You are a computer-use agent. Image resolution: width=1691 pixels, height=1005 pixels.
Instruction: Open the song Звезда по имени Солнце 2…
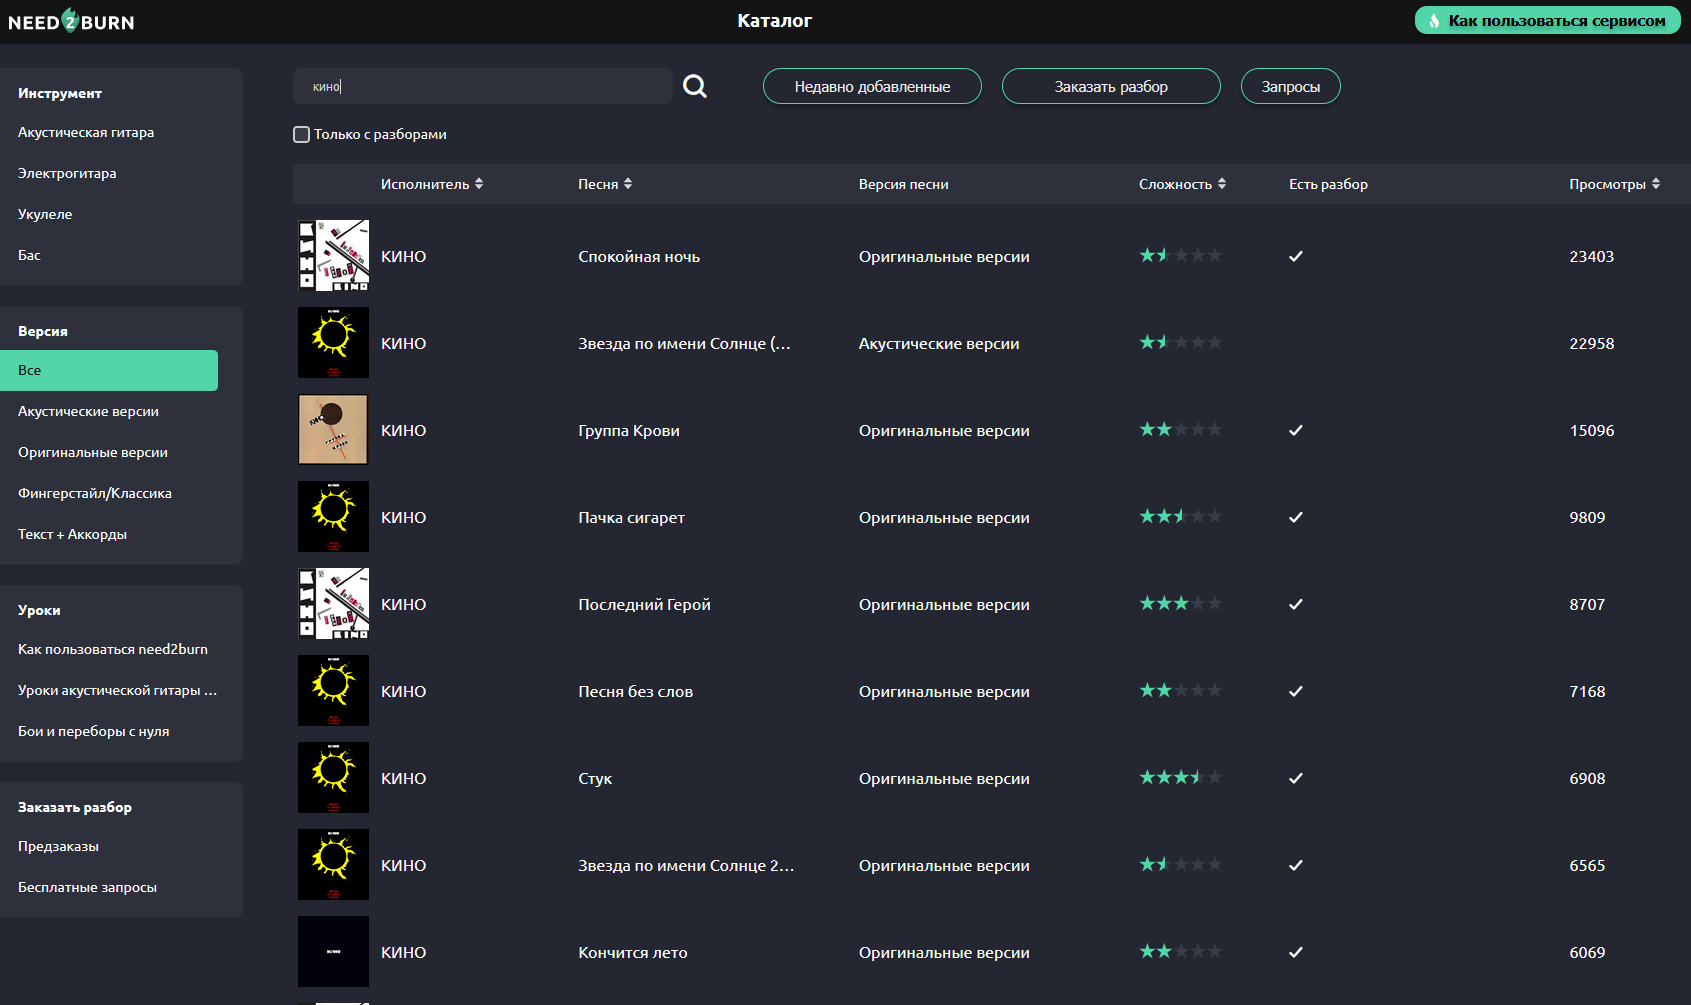click(x=686, y=865)
